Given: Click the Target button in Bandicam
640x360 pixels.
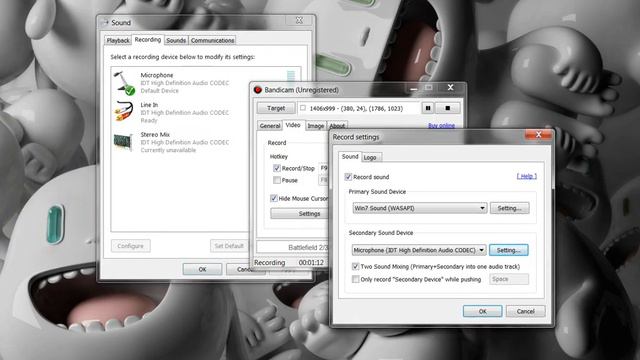Looking at the screenshot, I should (x=276, y=108).
